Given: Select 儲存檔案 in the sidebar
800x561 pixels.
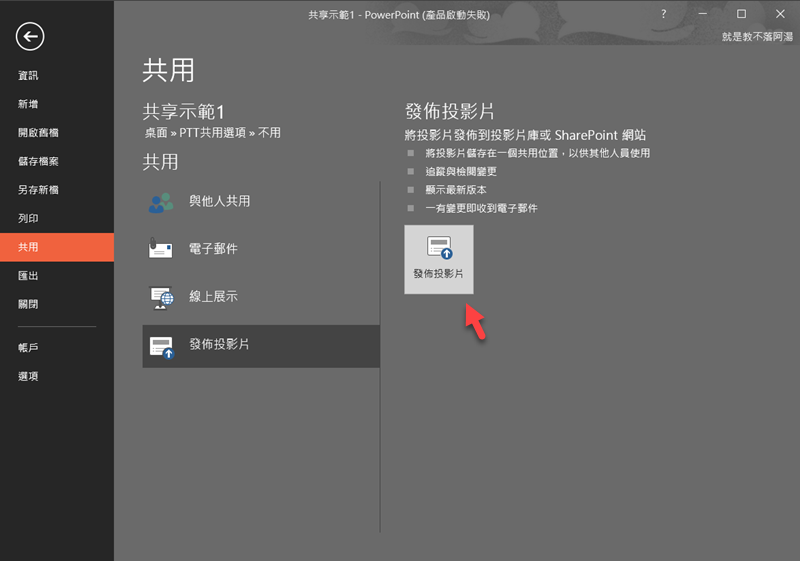Looking at the screenshot, I should coord(38,161).
